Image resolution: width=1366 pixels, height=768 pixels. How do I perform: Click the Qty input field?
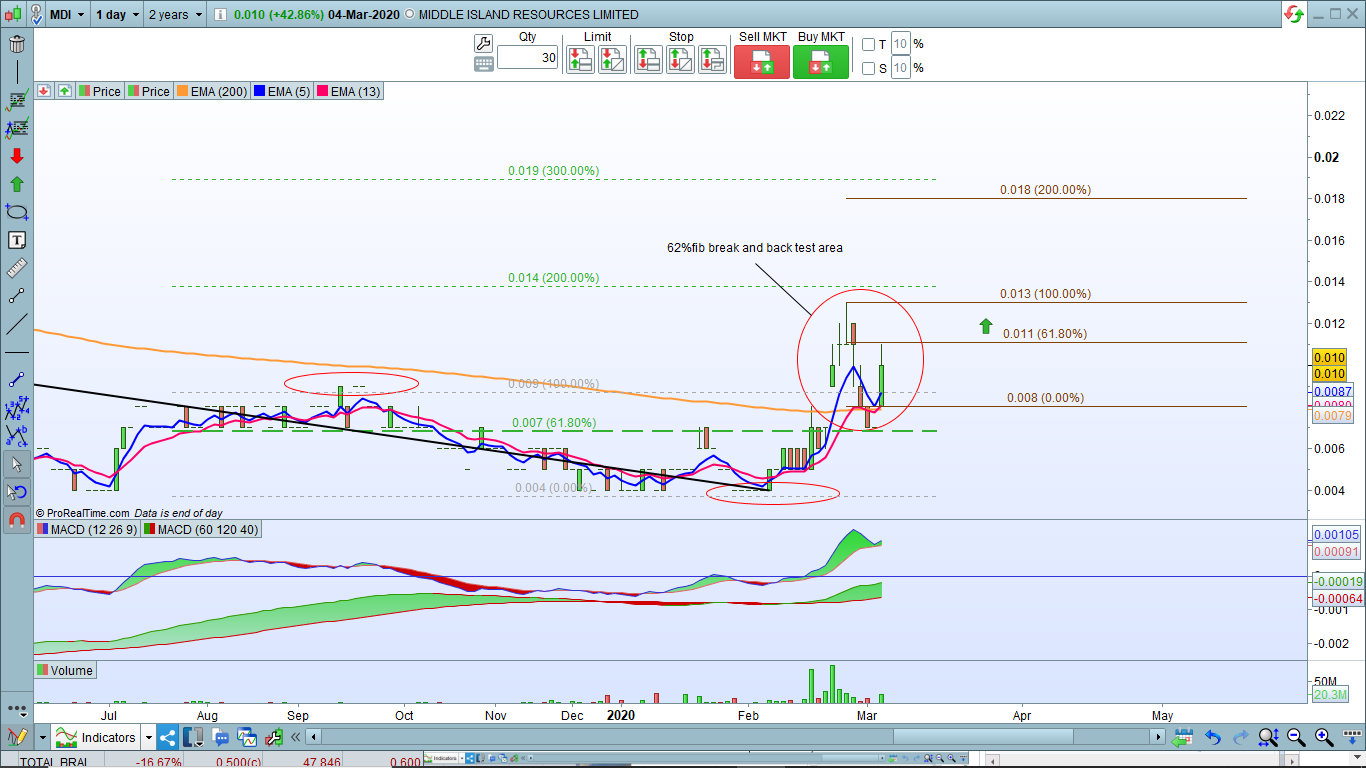(527, 57)
